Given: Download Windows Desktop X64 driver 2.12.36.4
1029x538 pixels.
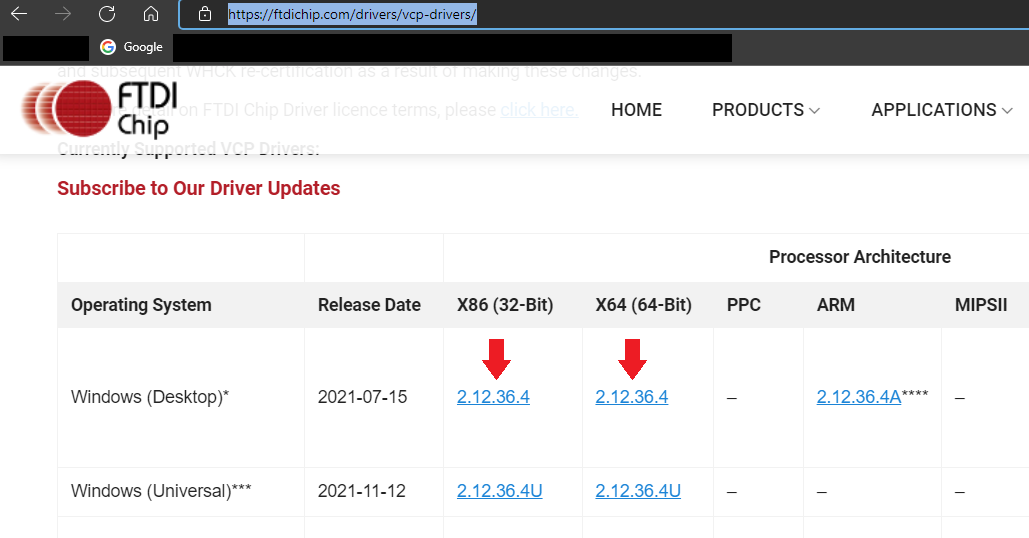Looking at the screenshot, I should click(632, 397).
